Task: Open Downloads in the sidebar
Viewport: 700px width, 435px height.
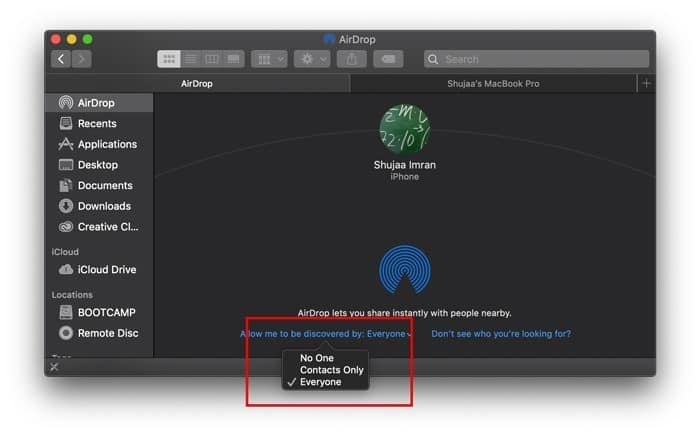Action: coord(99,206)
